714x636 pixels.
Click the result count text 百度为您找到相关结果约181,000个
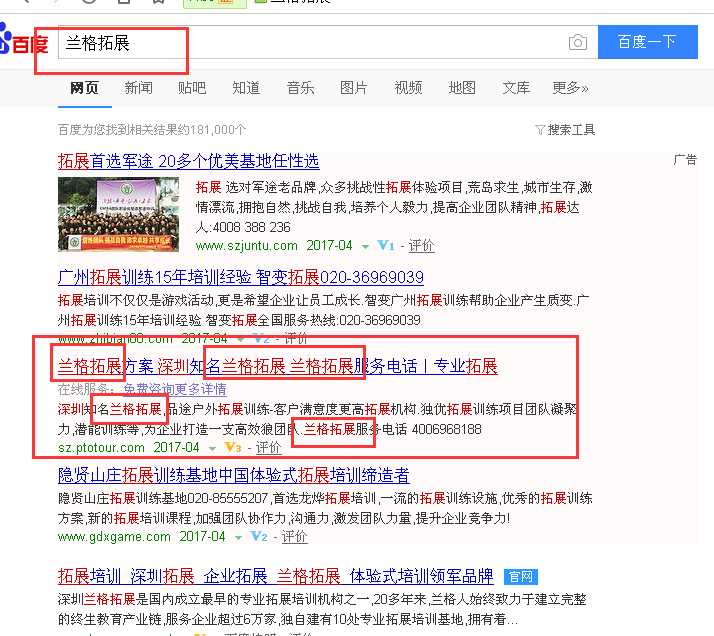tap(152, 130)
